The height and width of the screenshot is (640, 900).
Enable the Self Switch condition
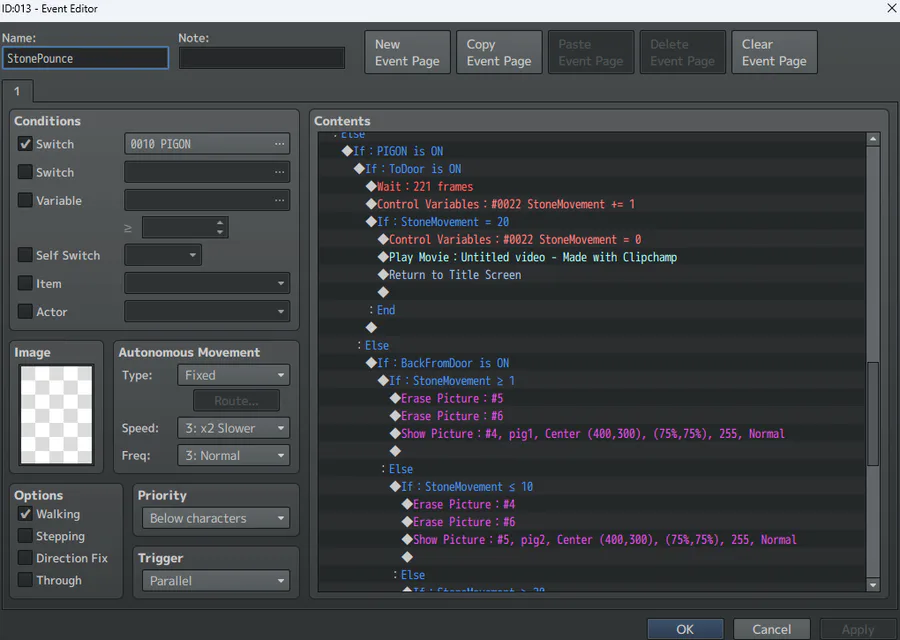(x=25, y=255)
